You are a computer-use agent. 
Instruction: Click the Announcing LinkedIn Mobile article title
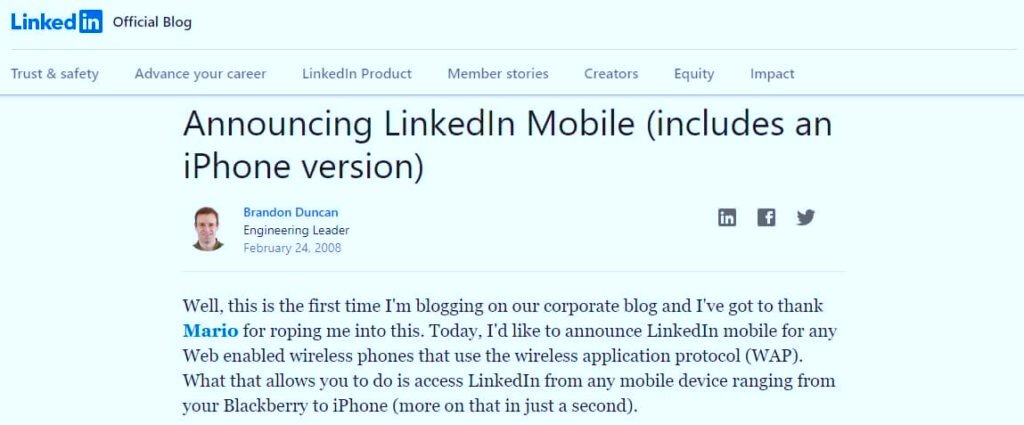coord(507,146)
